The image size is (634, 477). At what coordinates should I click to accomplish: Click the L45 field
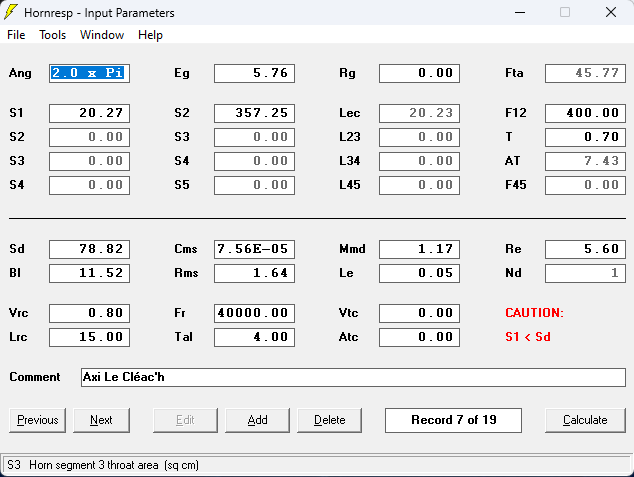pyautogui.click(x=419, y=185)
